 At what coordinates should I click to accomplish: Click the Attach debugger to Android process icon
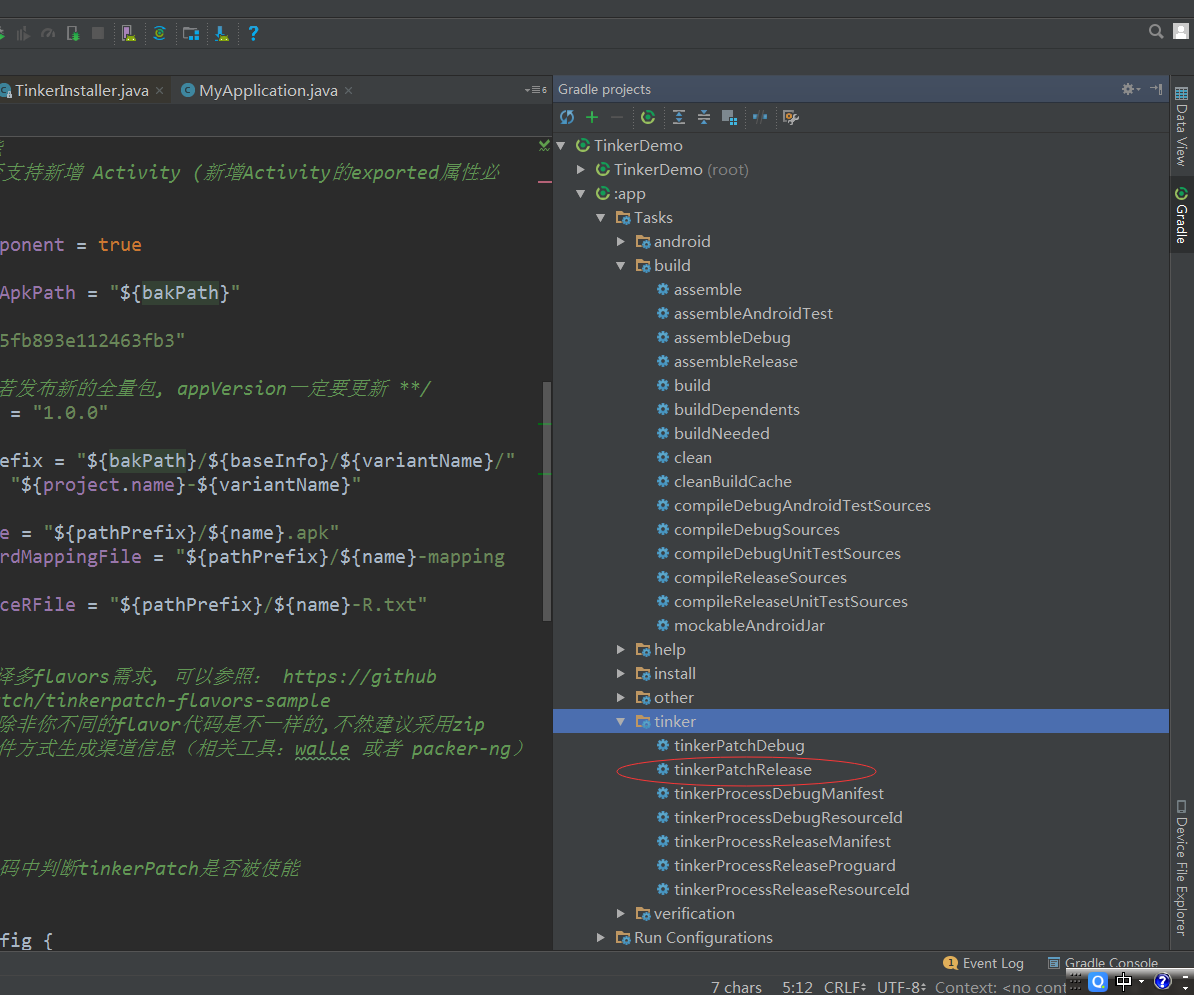click(x=73, y=33)
